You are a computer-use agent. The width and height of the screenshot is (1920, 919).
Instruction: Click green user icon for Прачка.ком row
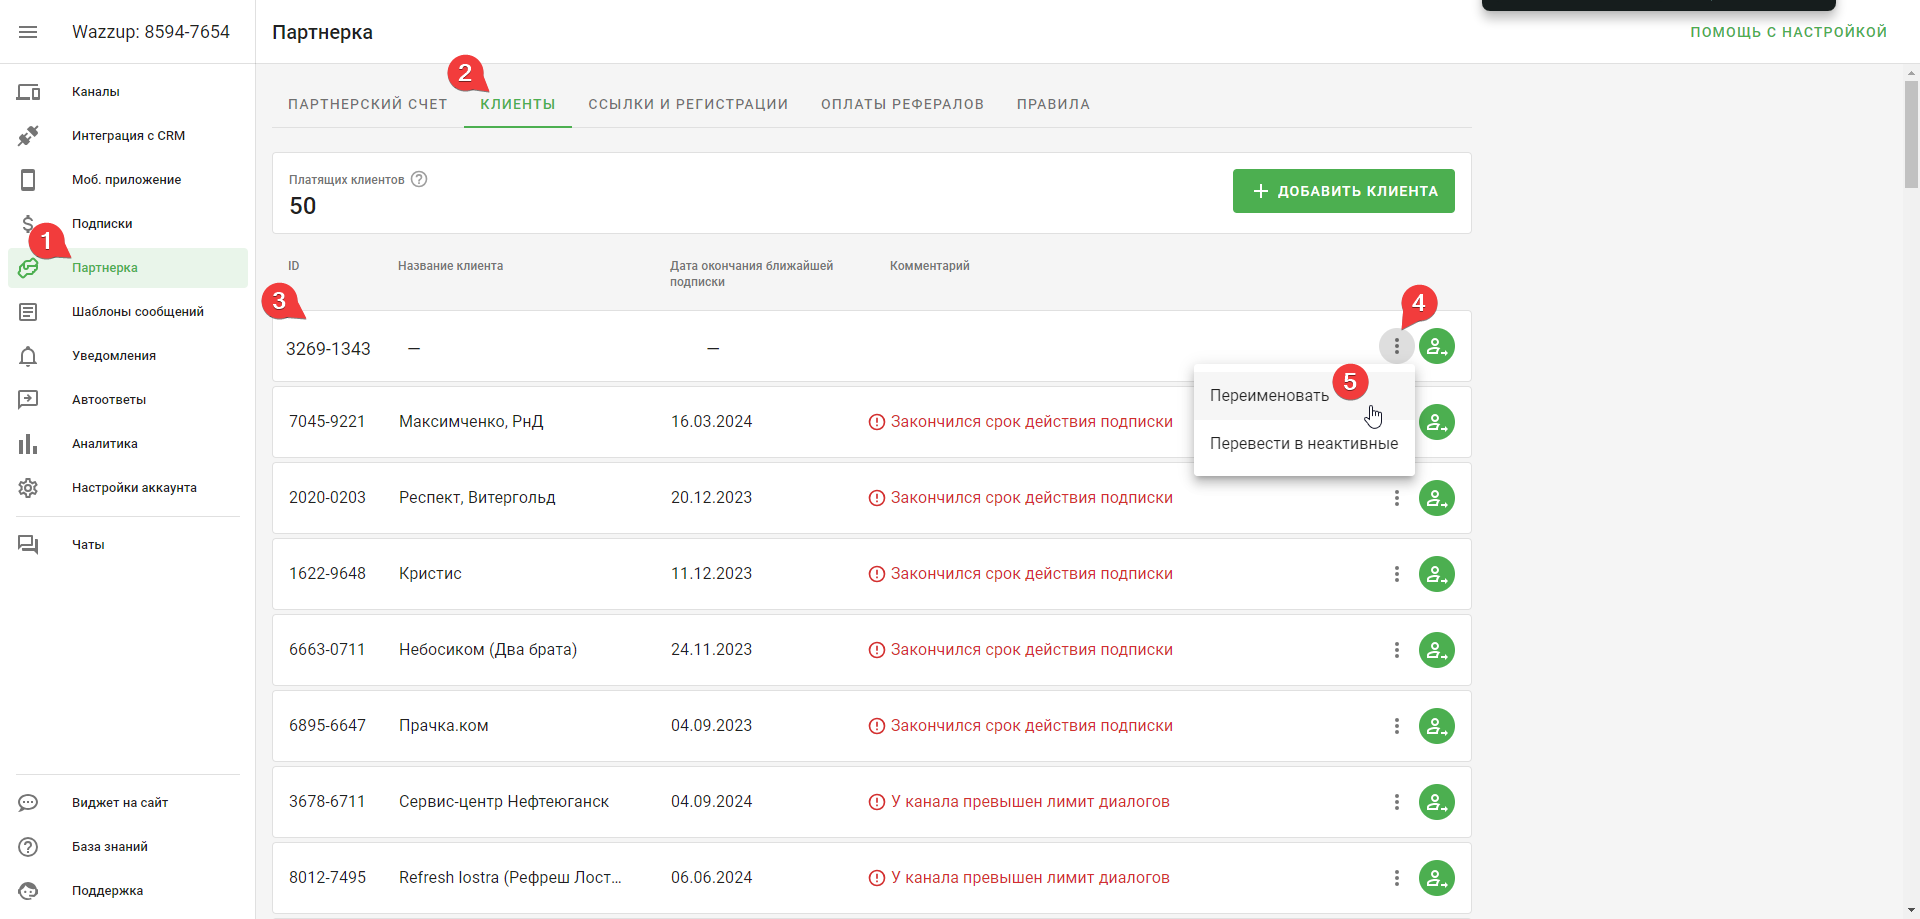click(x=1437, y=726)
